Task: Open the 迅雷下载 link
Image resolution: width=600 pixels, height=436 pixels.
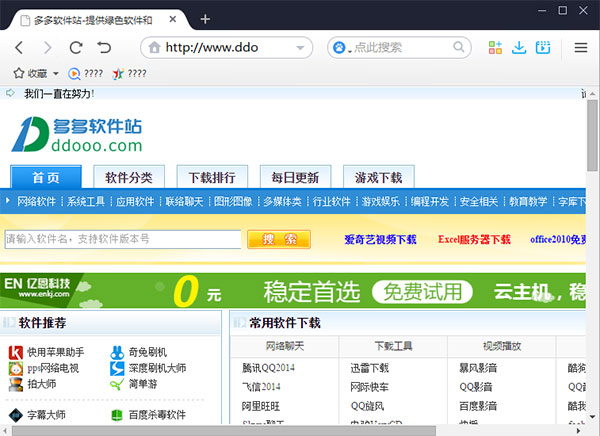Action: point(369,368)
